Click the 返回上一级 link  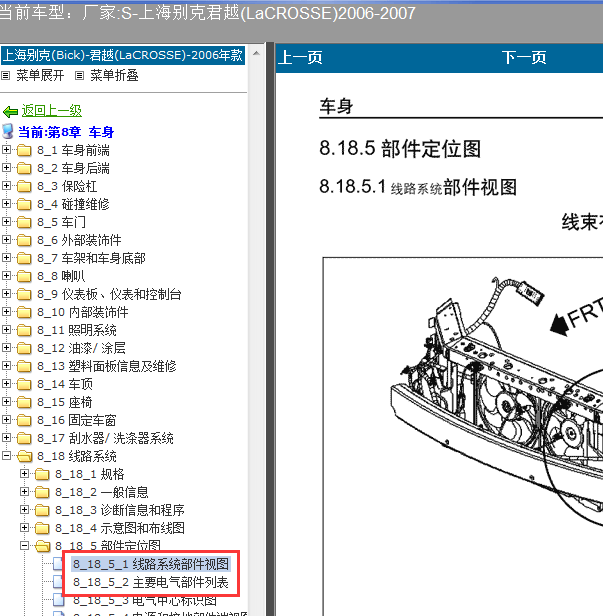[51, 111]
